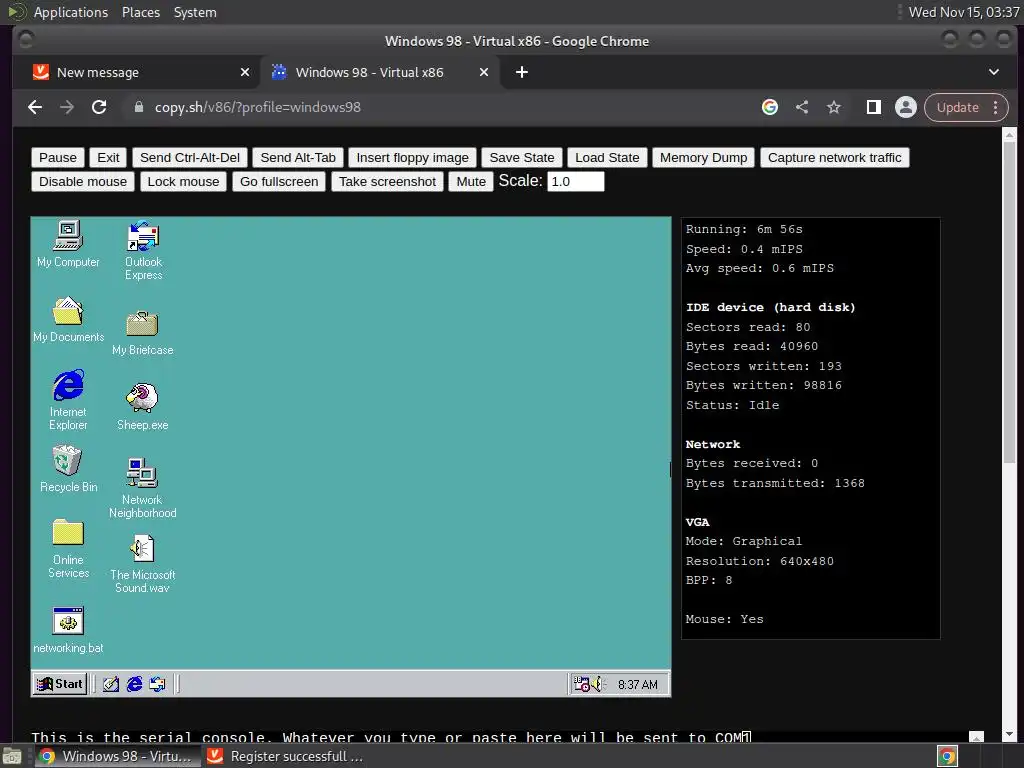Click Show Desktop quick launch icon
The width and height of the screenshot is (1024, 768).
(x=111, y=684)
